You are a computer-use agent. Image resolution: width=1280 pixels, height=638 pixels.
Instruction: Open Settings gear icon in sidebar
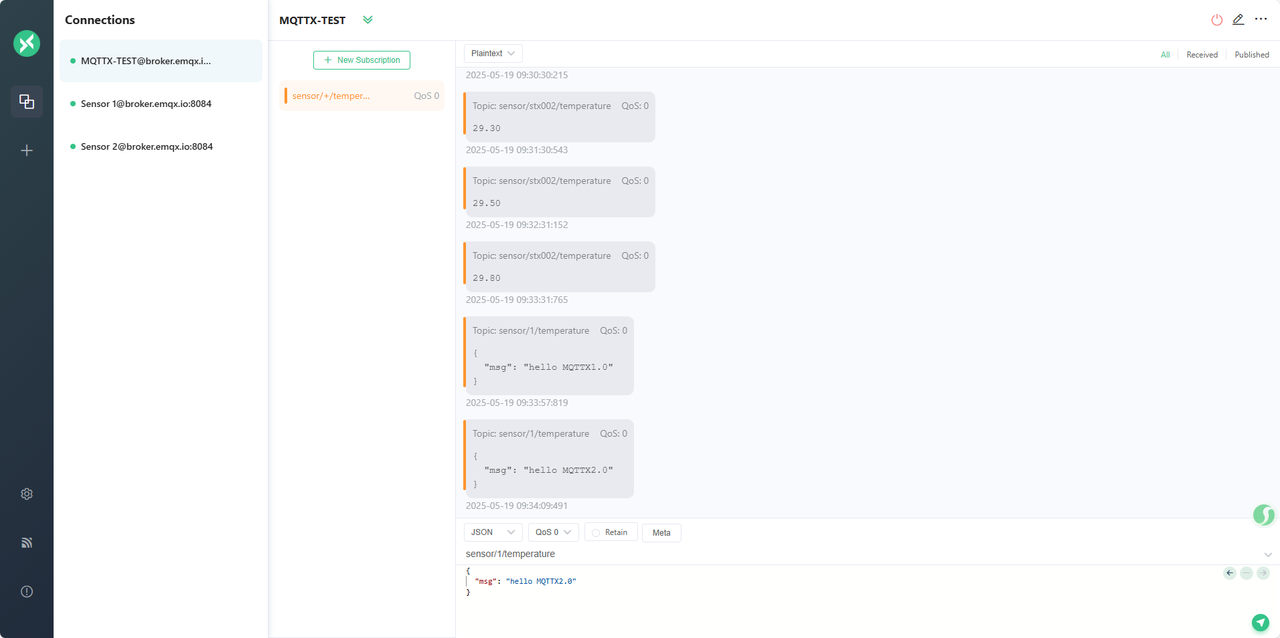click(x=27, y=494)
